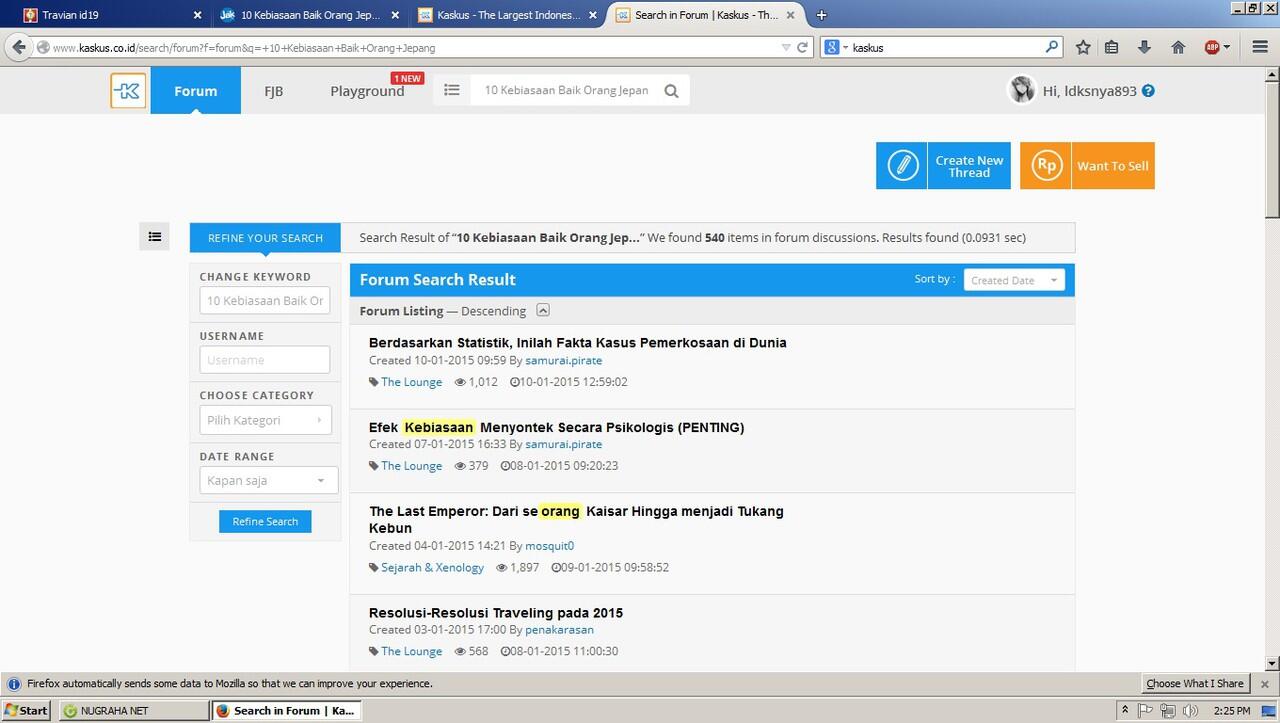Image resolution: width=1280 pixels, height=723 pixels.
Task: Click the search magnifier in Kaskus header
Action: pos(671,91)
